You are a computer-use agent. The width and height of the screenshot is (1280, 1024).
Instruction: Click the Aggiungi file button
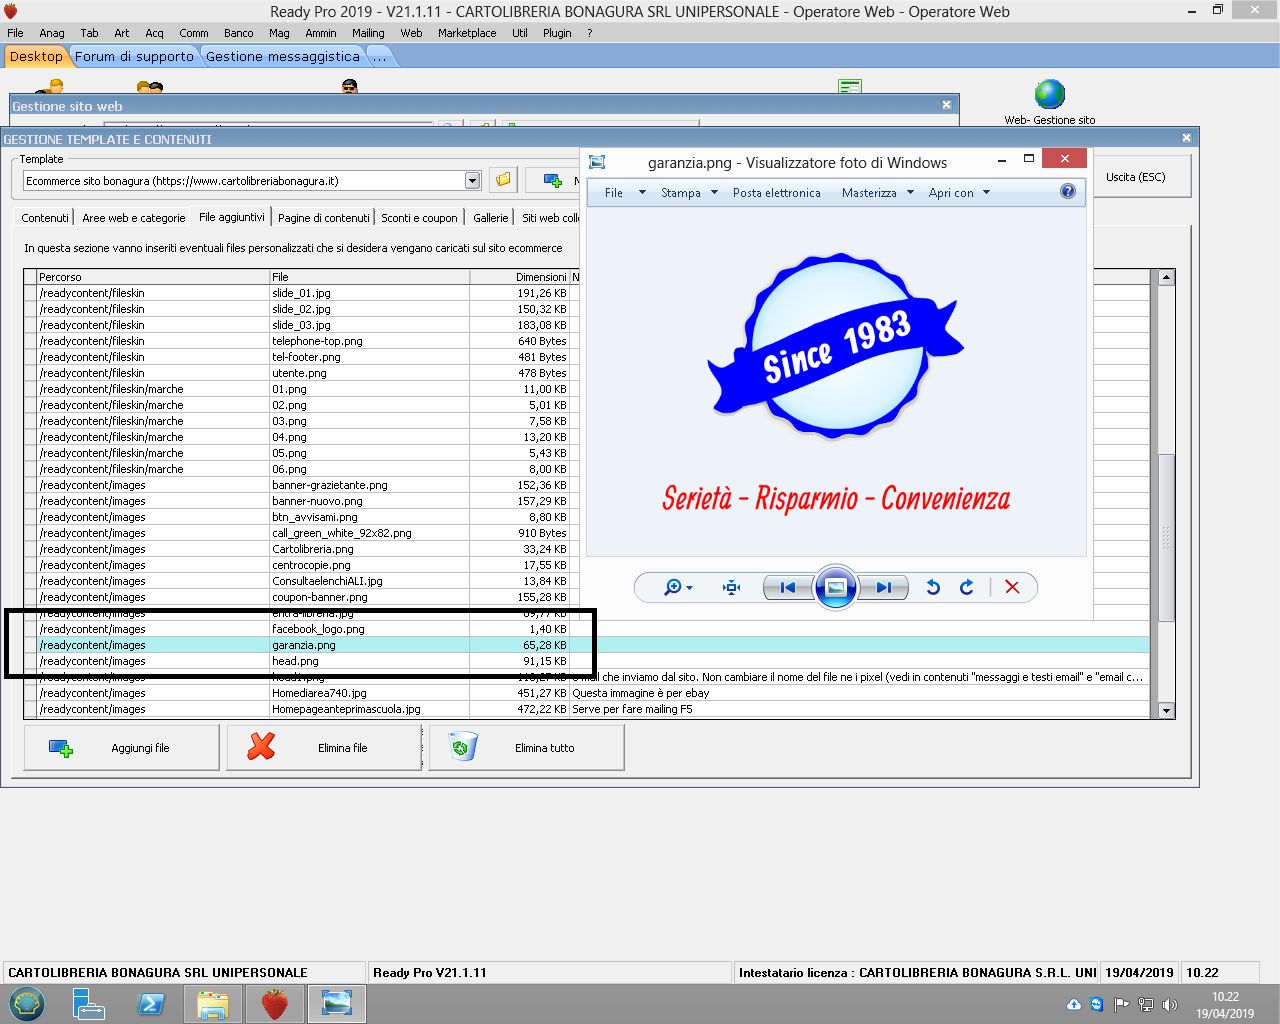(x=121, y=748)
